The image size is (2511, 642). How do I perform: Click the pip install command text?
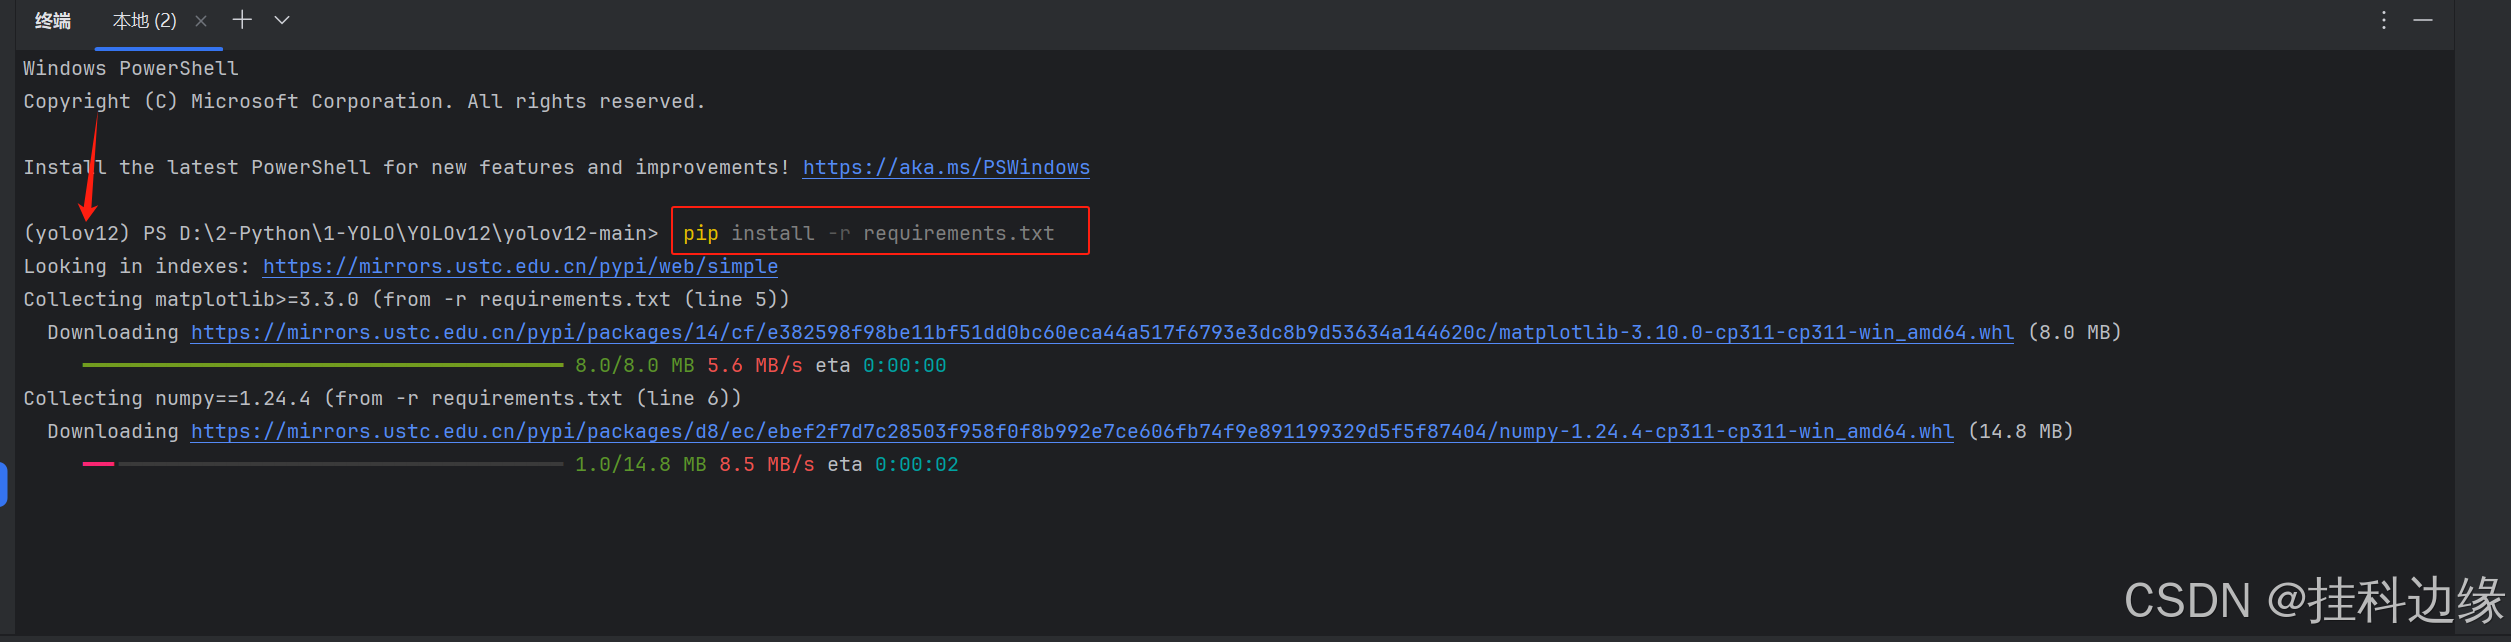(x=868, y=234)
